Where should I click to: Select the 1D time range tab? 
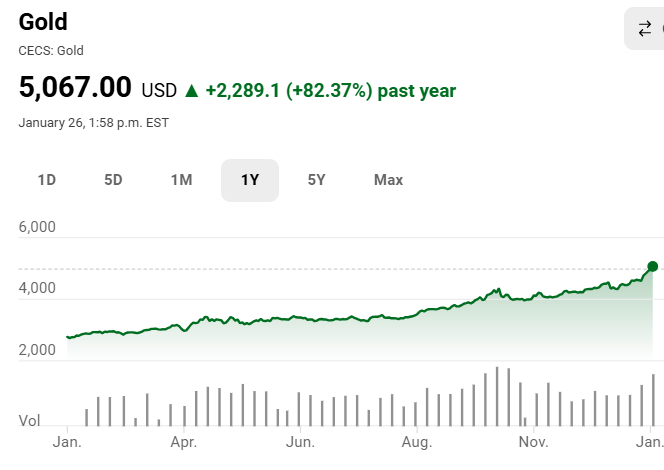[x=47, y=180]
